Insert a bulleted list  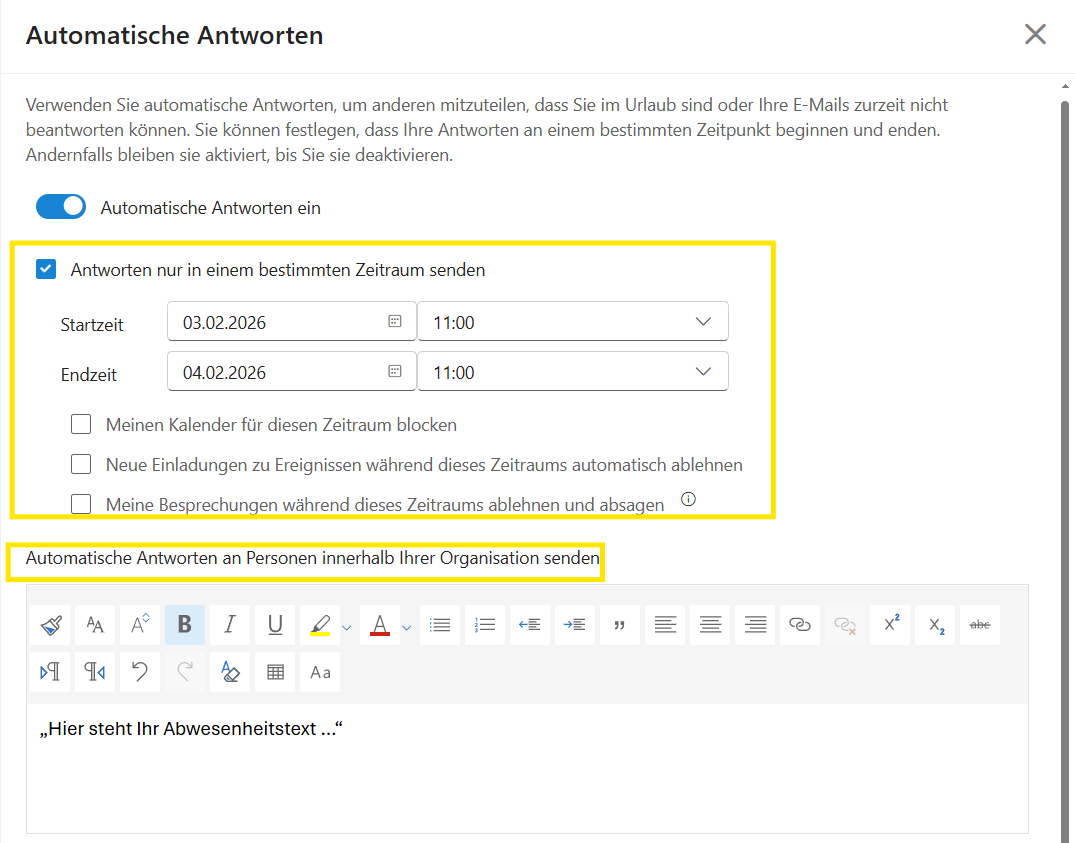click(440, 625)
